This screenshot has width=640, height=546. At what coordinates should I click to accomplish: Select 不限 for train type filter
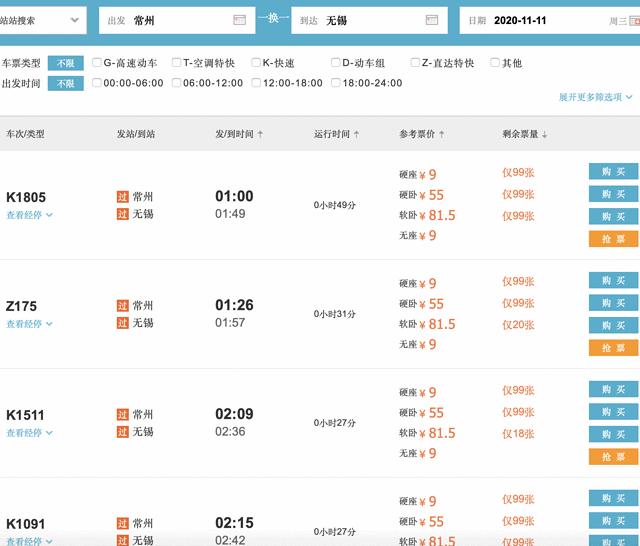click(x=65, y=63)
